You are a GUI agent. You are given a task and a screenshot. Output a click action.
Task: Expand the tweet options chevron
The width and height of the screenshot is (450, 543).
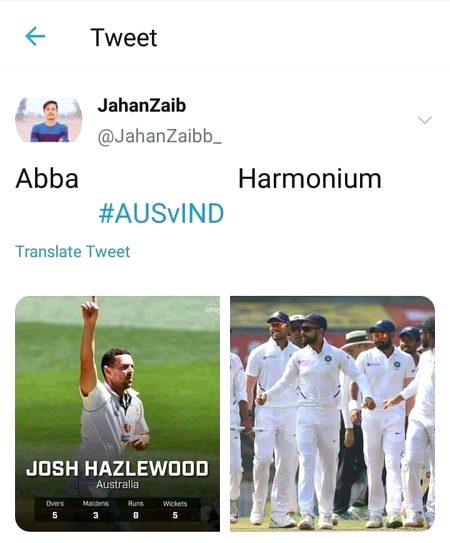point(425,120)
